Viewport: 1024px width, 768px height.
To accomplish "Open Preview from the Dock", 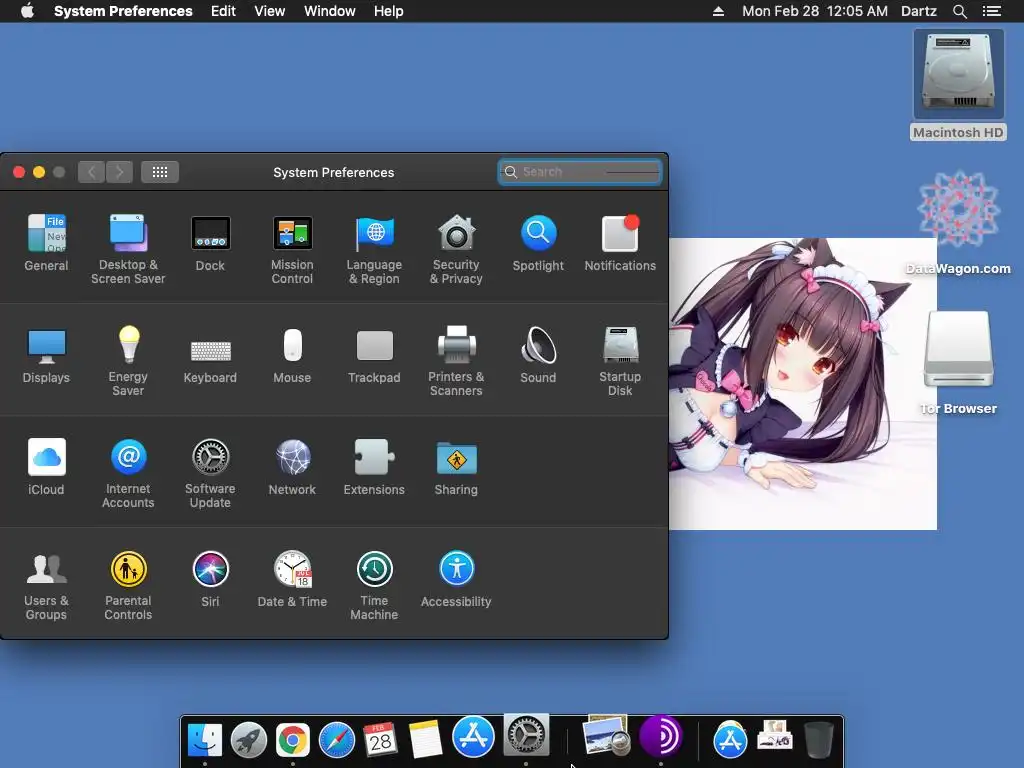I will click(x=607, y=735).
